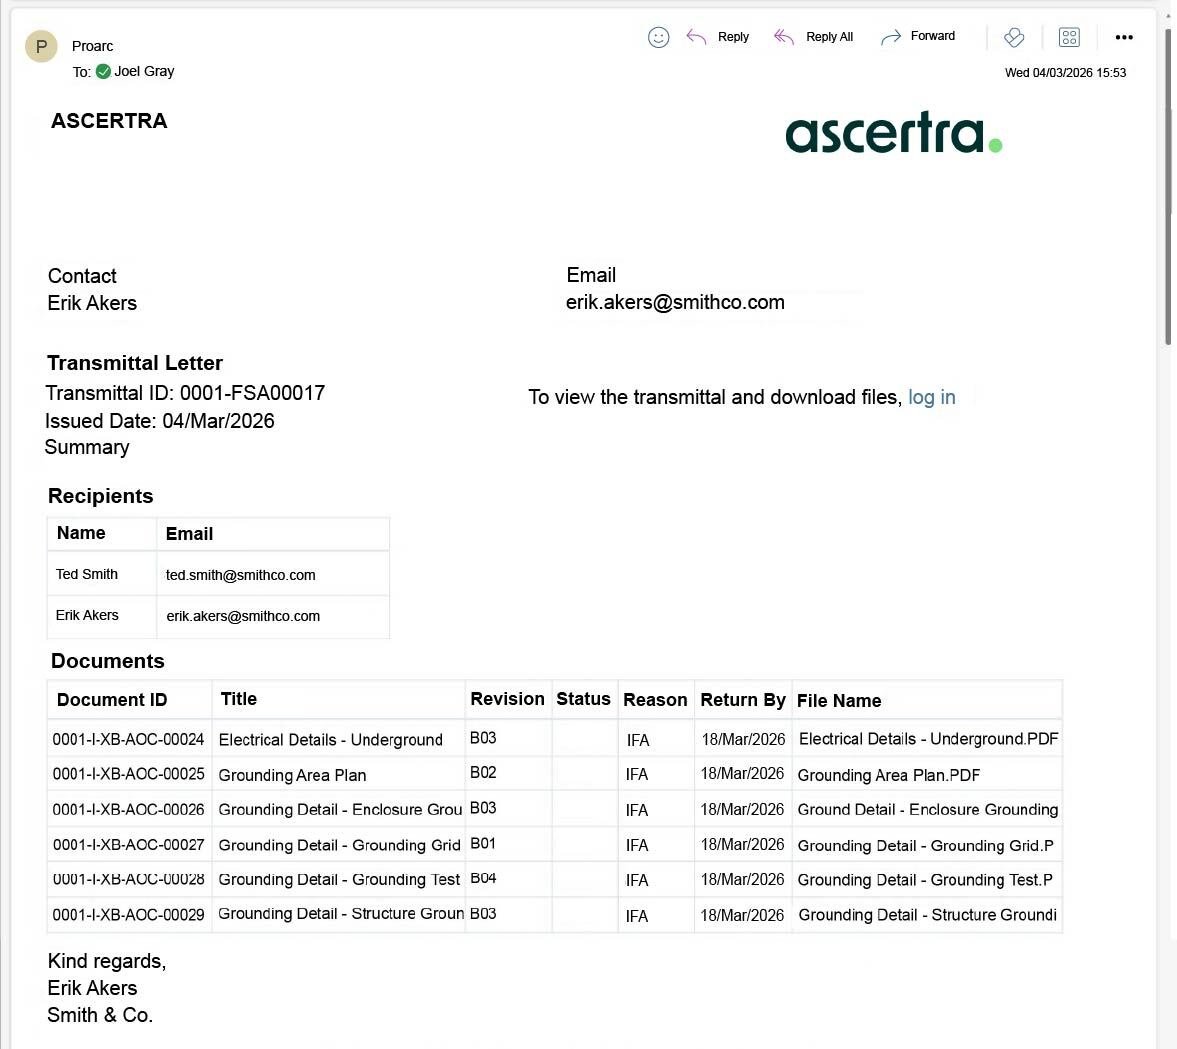
Task: Open the 'log in' link
Action: point(932,396)
